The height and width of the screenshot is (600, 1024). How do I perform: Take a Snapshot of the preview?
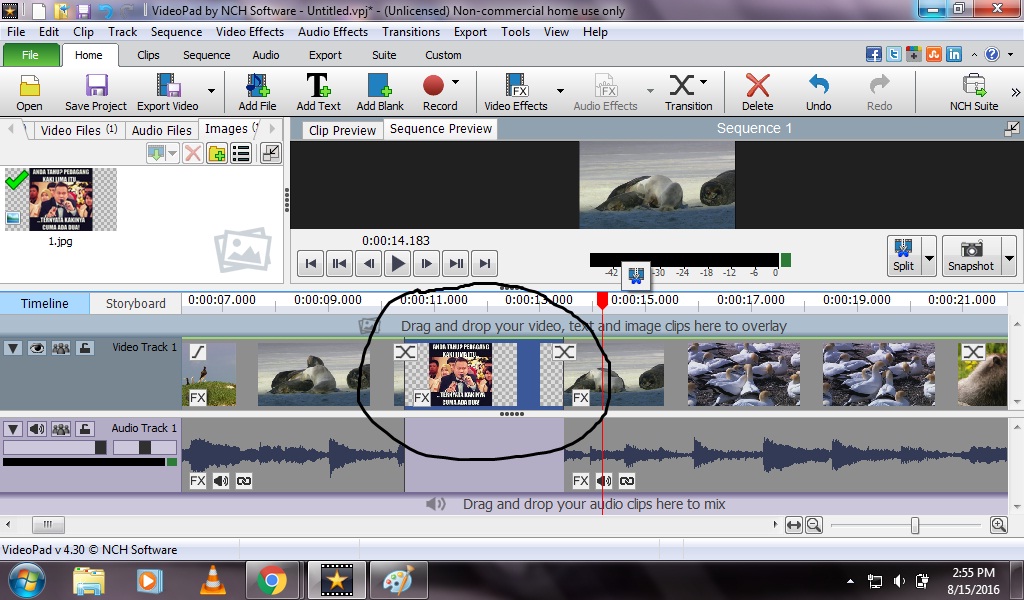971,255
